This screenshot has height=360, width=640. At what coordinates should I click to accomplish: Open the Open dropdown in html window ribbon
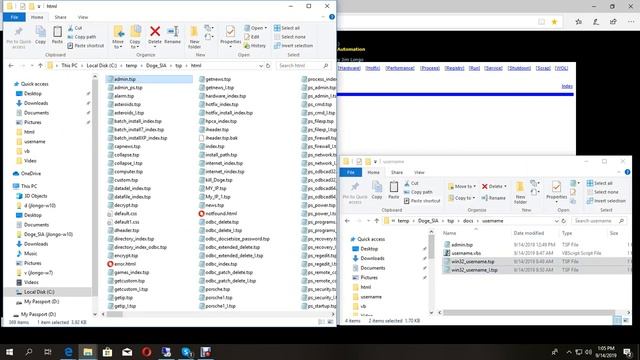[256, 28]
